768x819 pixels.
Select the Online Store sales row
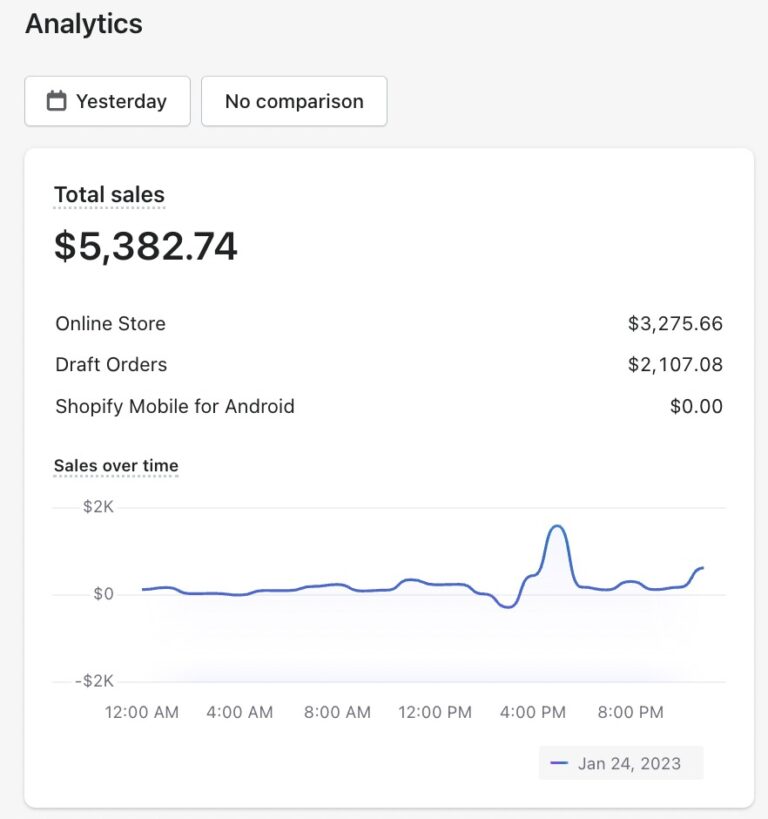(x=389, y=323)
